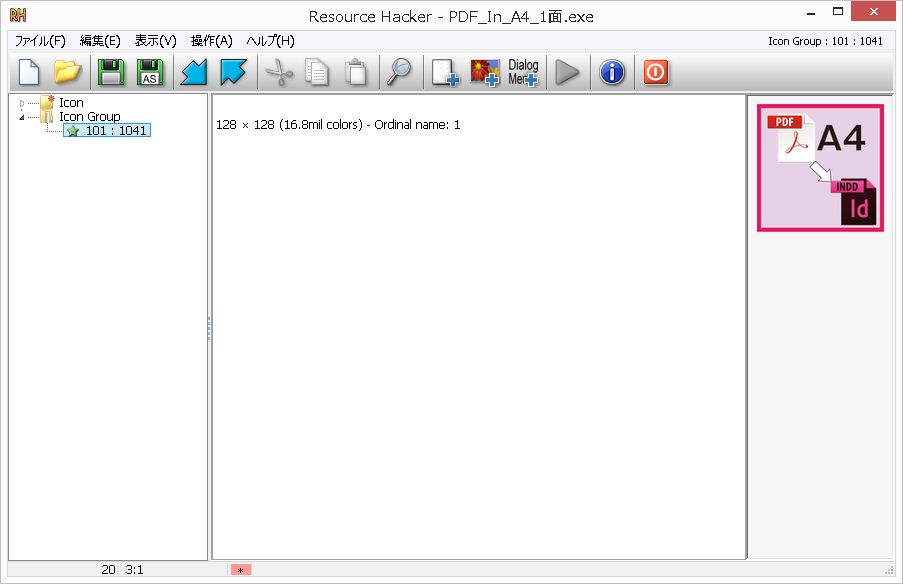Click the Save As floppy icon
The height and width of the screenshot is (584, 903).
coord(150,73)
